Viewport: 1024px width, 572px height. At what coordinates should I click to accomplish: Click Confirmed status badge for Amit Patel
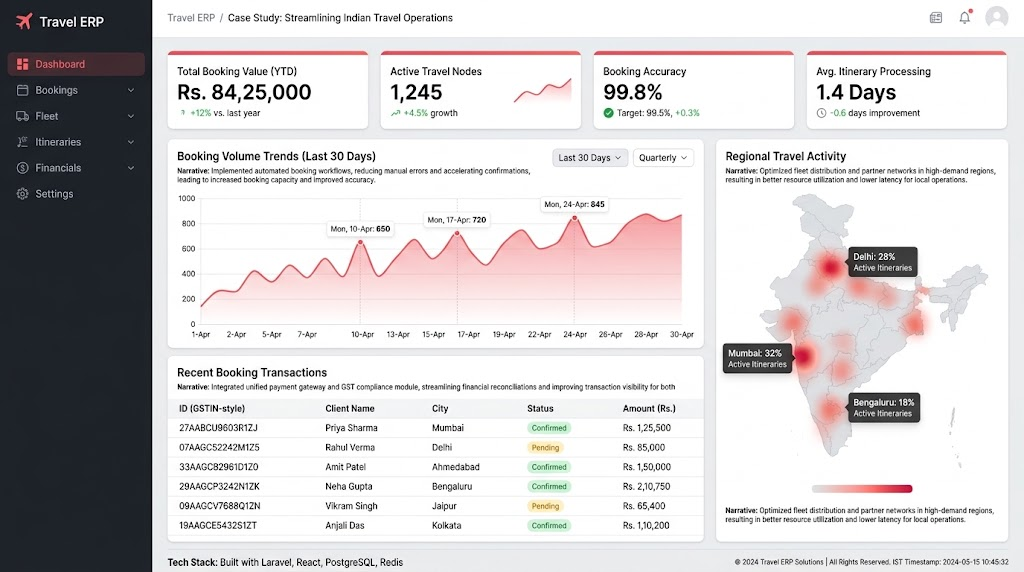[x=549, y=467]
